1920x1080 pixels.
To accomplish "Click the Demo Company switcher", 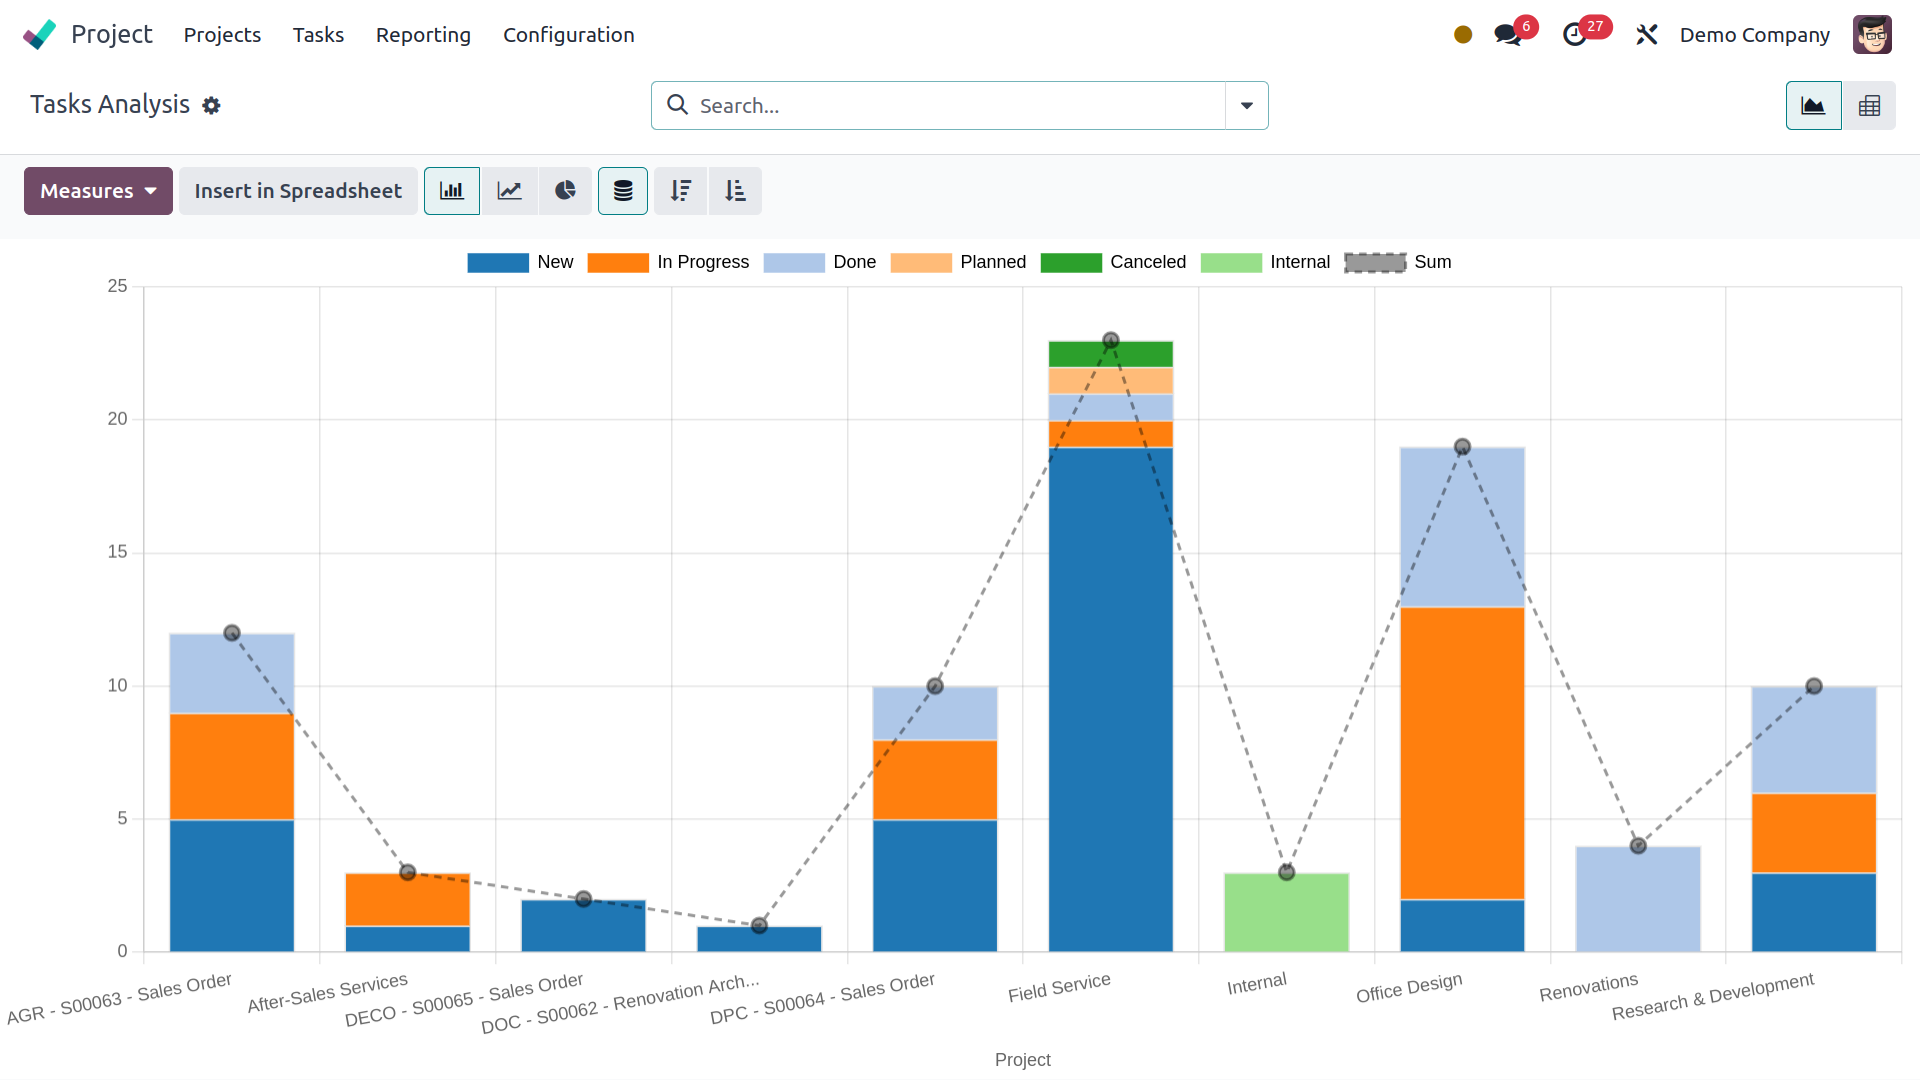I will pyautogui.click(x=1754, y=35).
